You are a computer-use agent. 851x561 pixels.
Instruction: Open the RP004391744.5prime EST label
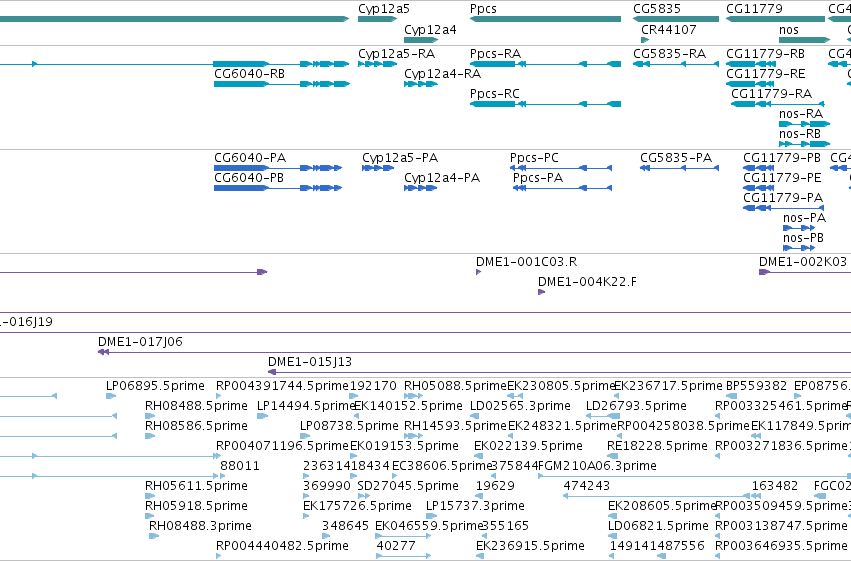[282, 386]
